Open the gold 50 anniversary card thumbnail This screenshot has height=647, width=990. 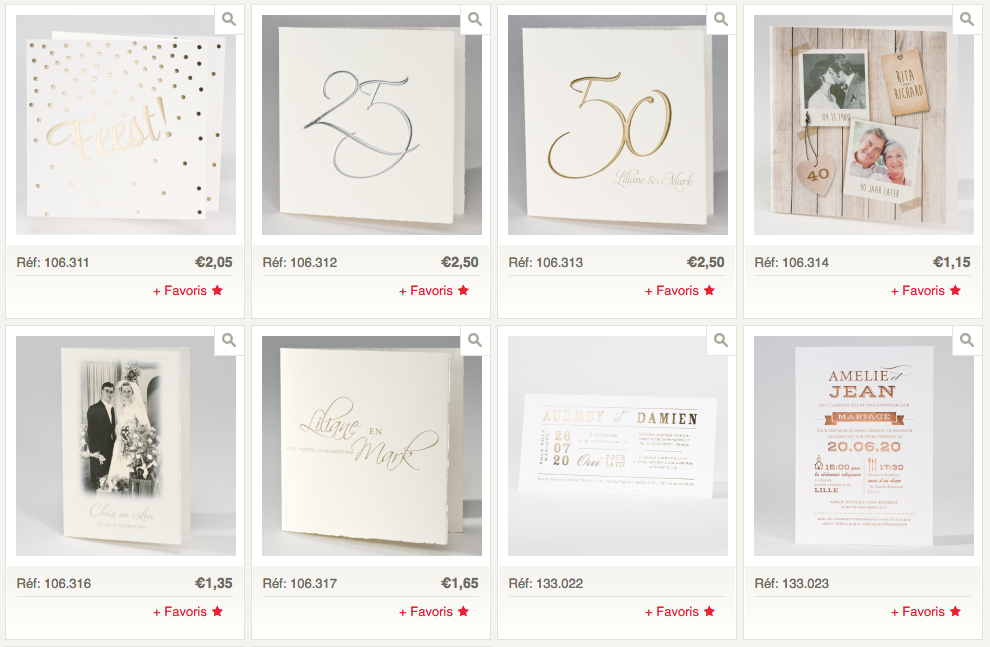(x=617, y=125)
